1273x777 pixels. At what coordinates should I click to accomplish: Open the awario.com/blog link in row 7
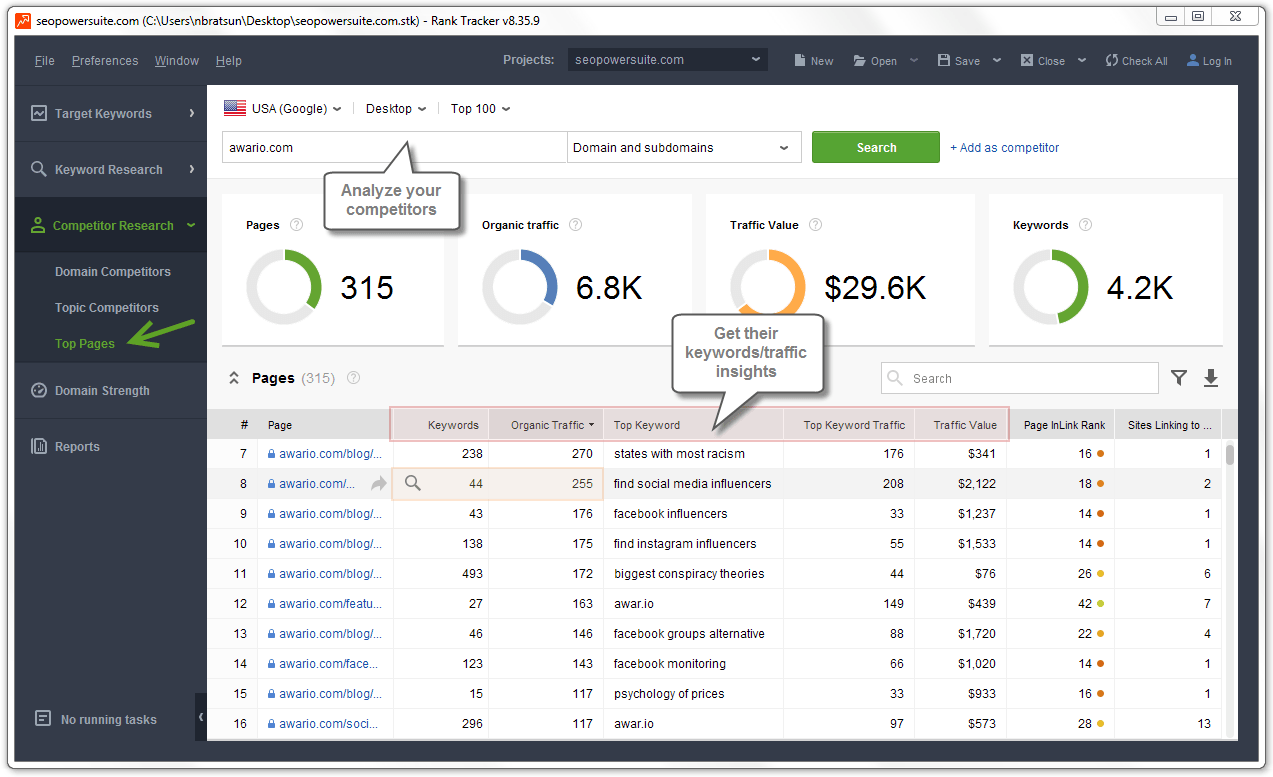[x=330, y=453]
